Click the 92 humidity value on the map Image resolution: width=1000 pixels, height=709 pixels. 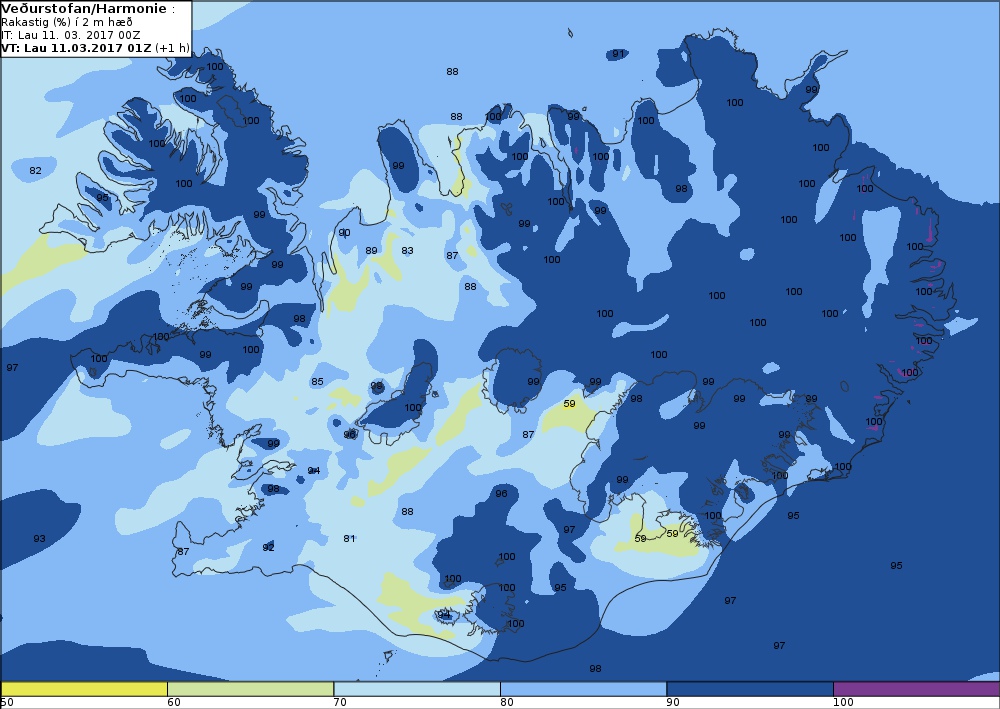click(268, 547)
